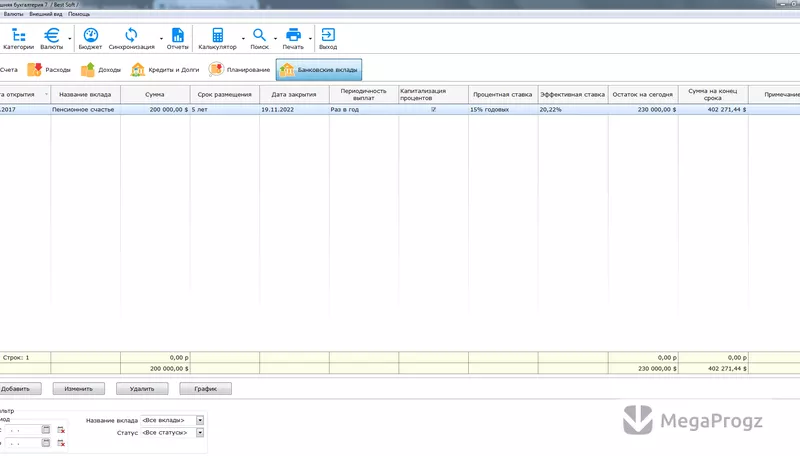Sort by Периодичность выплат column header
Screen dimensions: 800x456
pos(364,94)
